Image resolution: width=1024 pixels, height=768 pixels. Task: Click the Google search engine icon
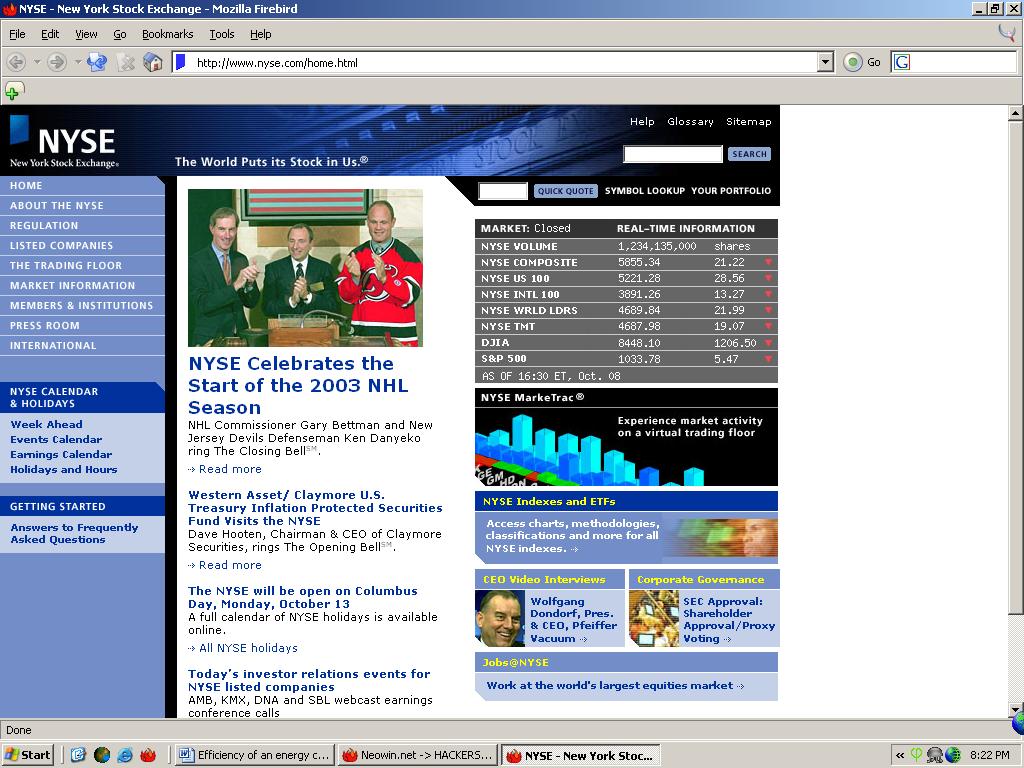tap(902, 63)
